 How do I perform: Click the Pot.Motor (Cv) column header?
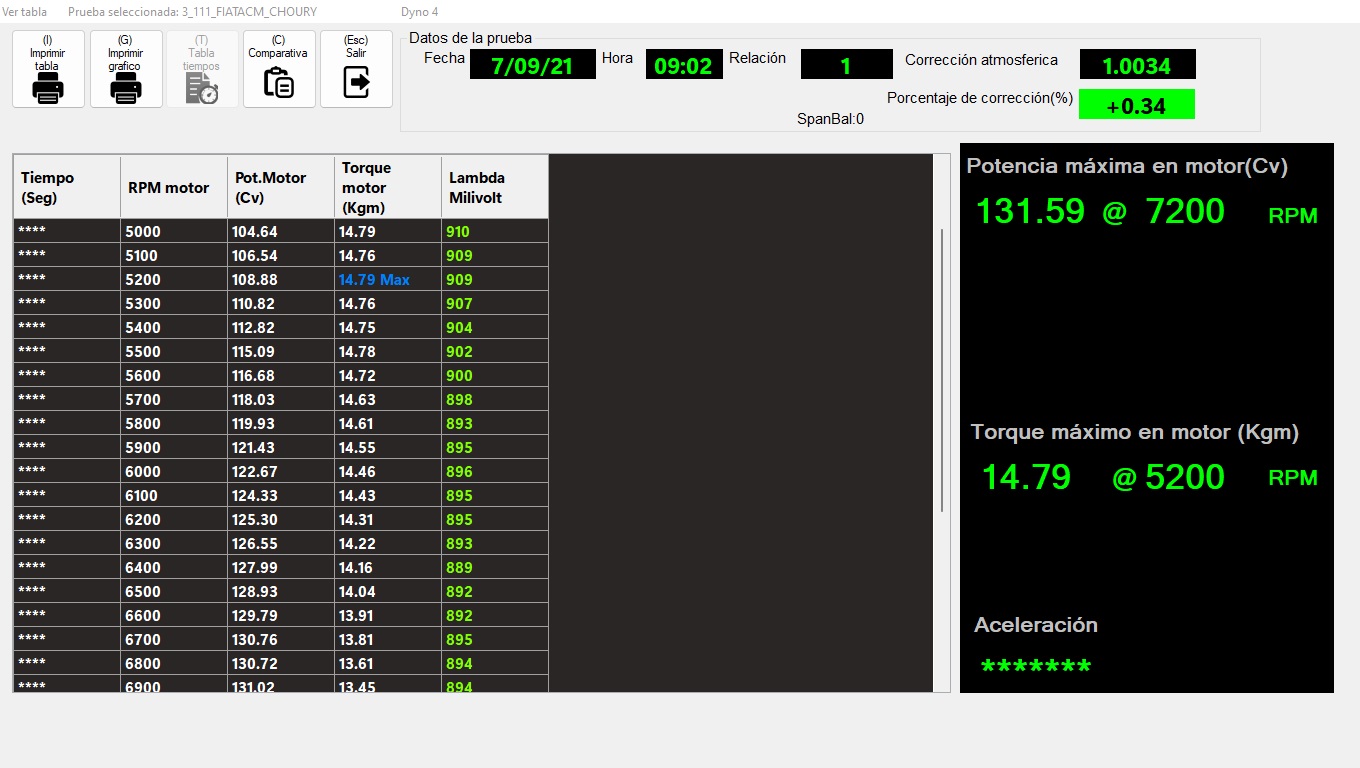(x=280, y=187)
